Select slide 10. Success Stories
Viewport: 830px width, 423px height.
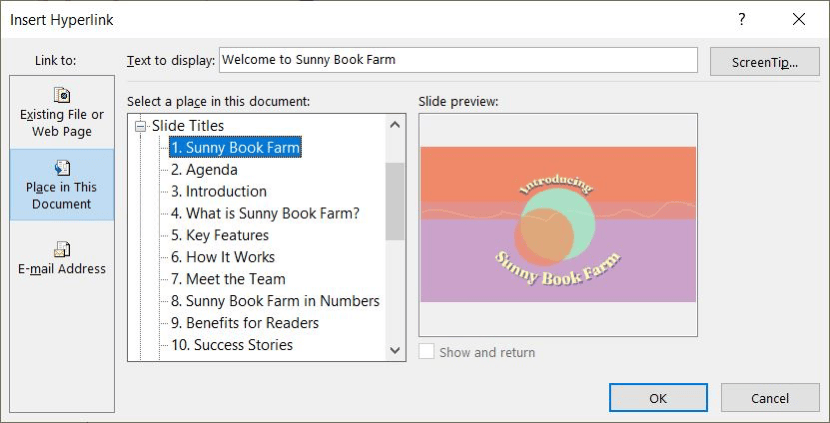click(232, 345)
